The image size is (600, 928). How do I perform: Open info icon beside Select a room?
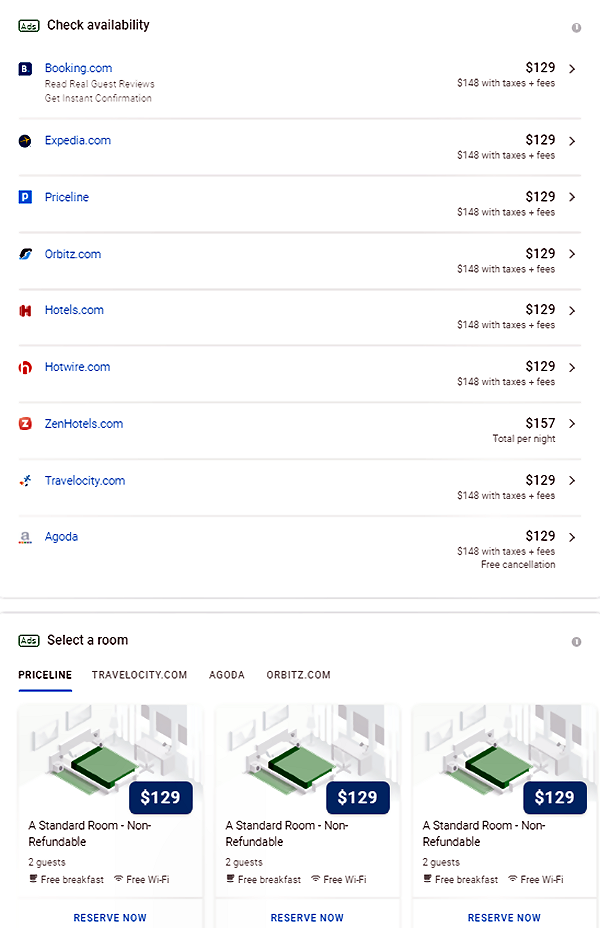[x=576, y=642]
